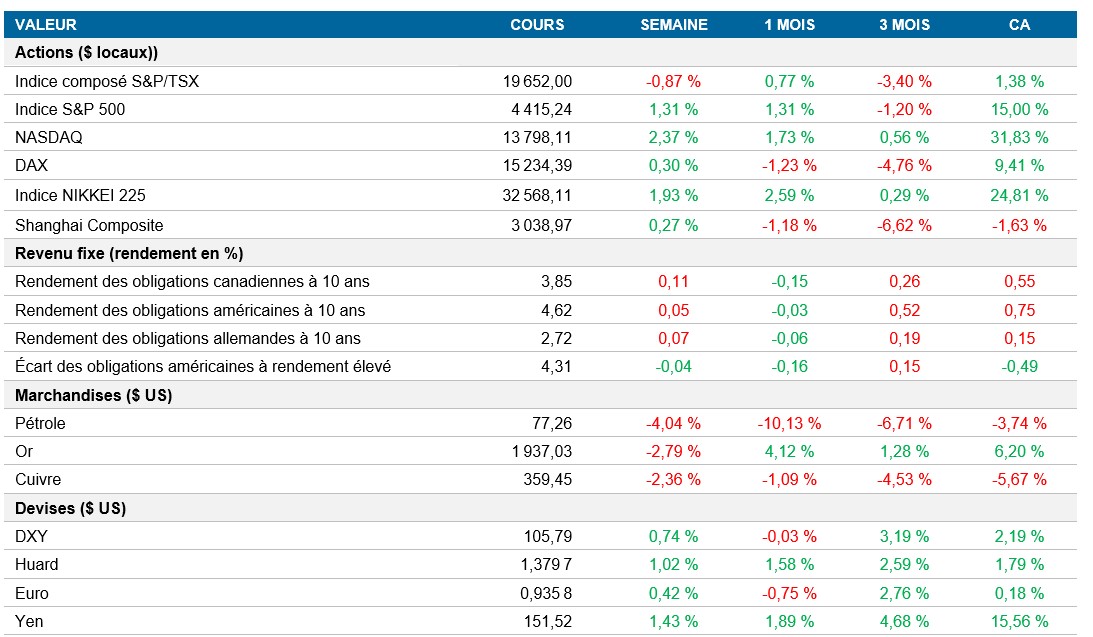Click the VALEUR column header
1093x637 pixels.
(46, 24)
